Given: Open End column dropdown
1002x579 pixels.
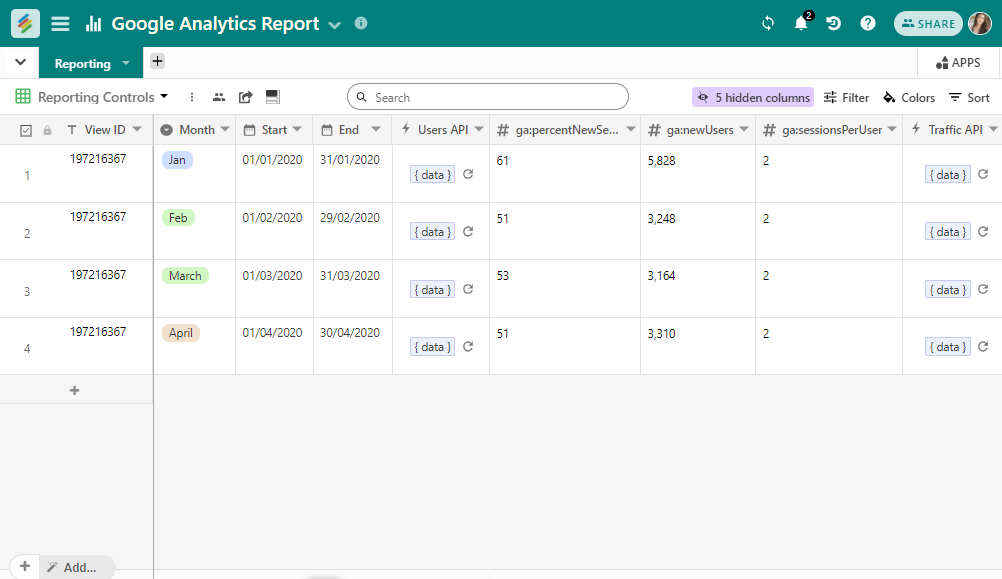Looking at the screenshot, I should [x=376, y=129].
